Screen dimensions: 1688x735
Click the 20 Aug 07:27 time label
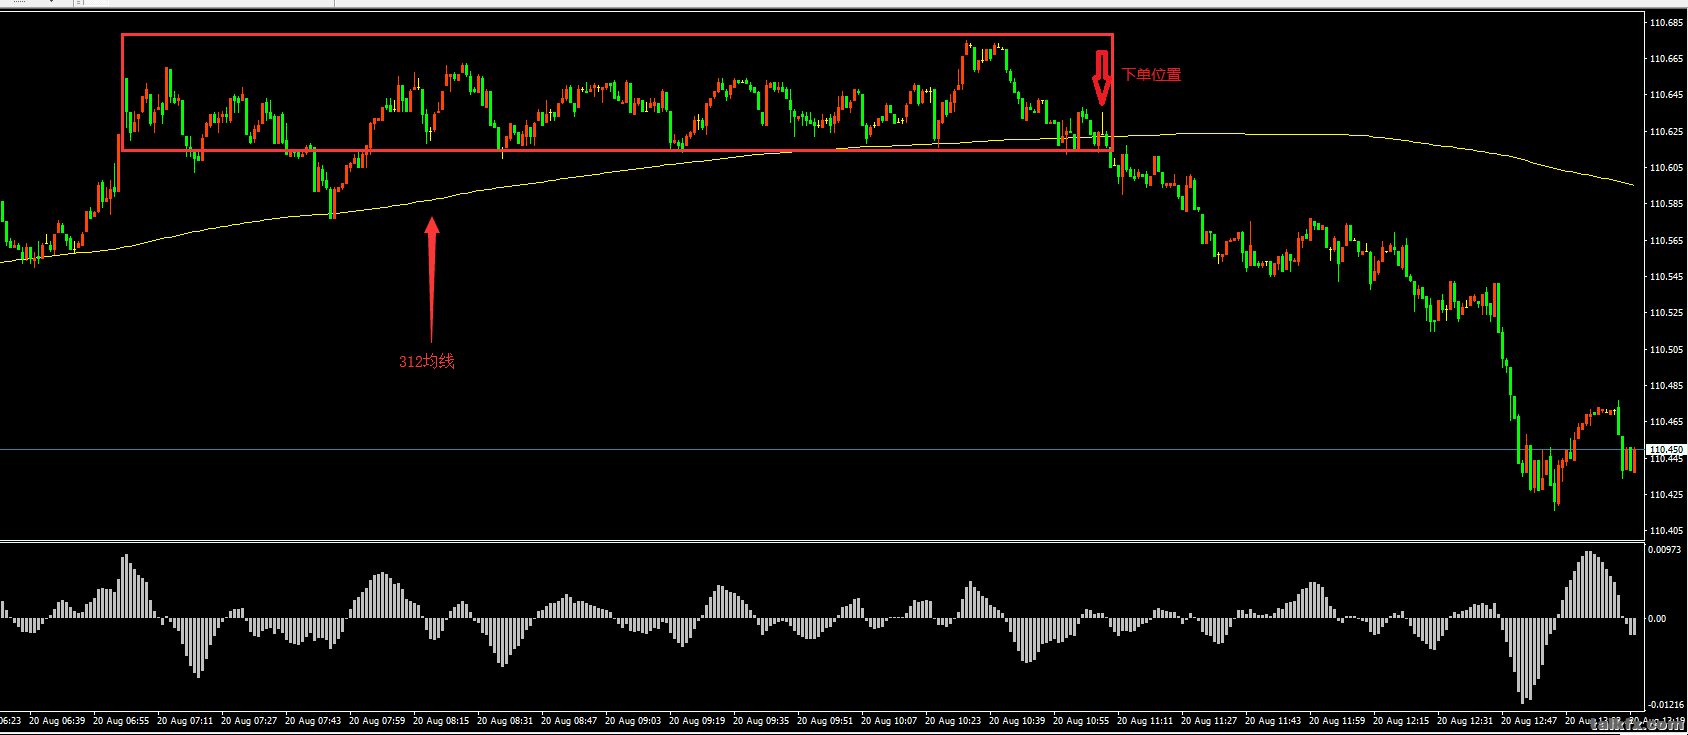tap(249, 721)
